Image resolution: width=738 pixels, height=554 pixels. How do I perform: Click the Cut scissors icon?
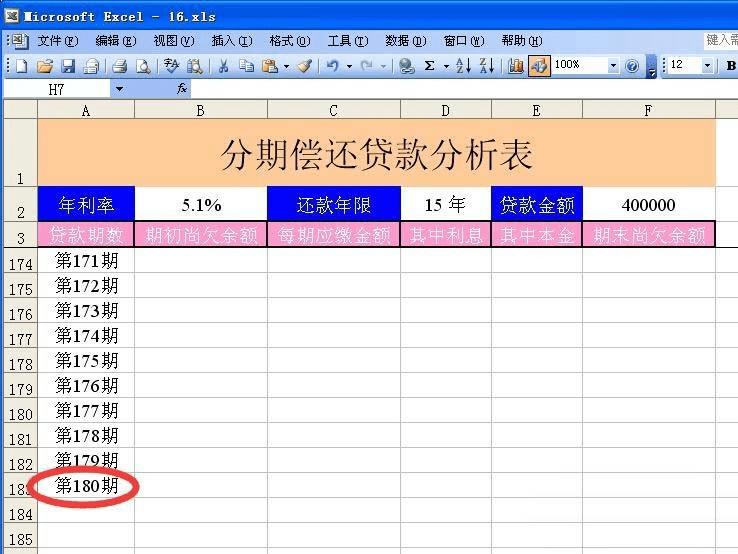(x=223, y=66)
